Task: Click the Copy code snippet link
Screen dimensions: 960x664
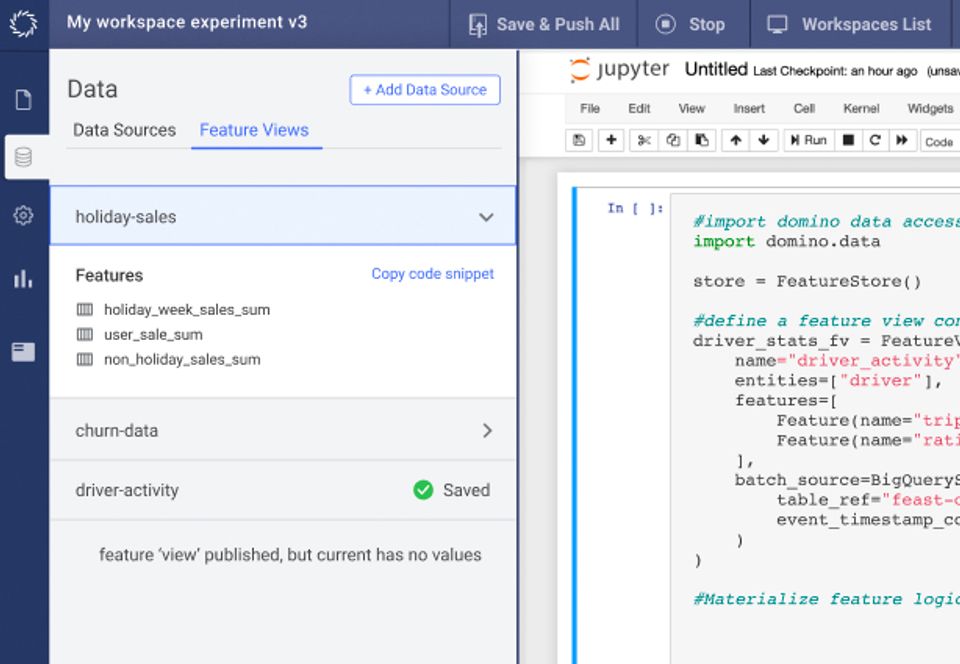Action: tap(432, 274)
